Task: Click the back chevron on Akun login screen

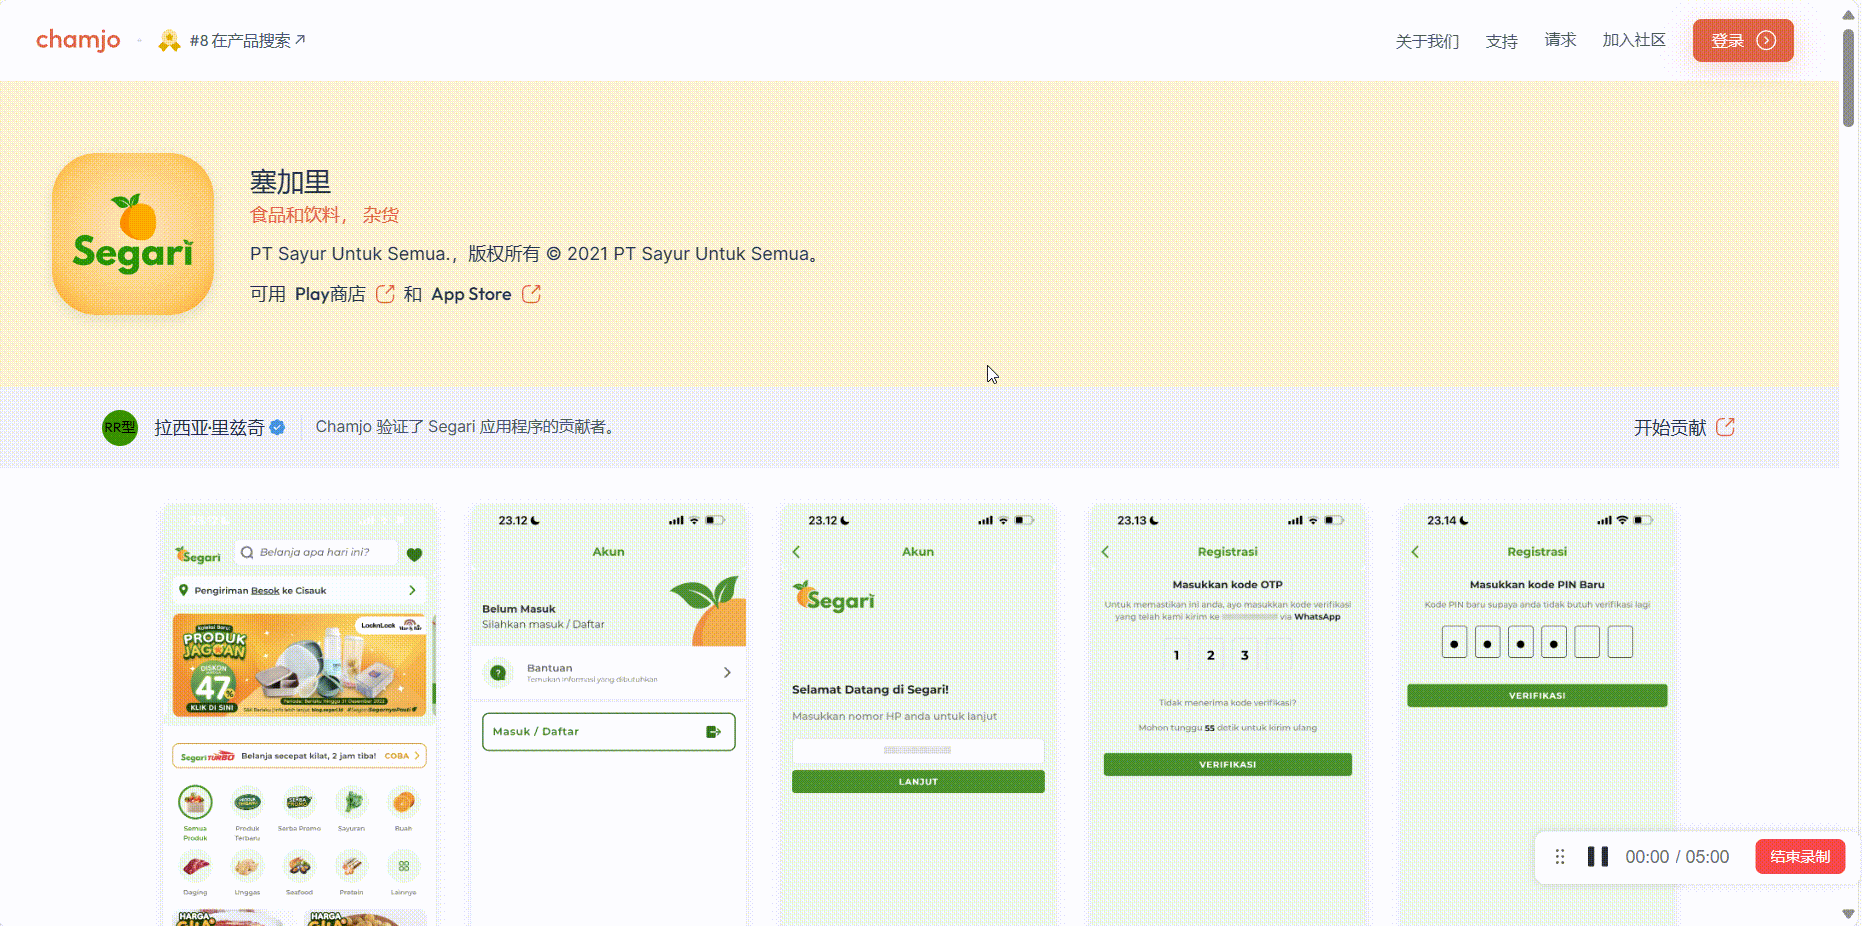Action: coord(796,552)
